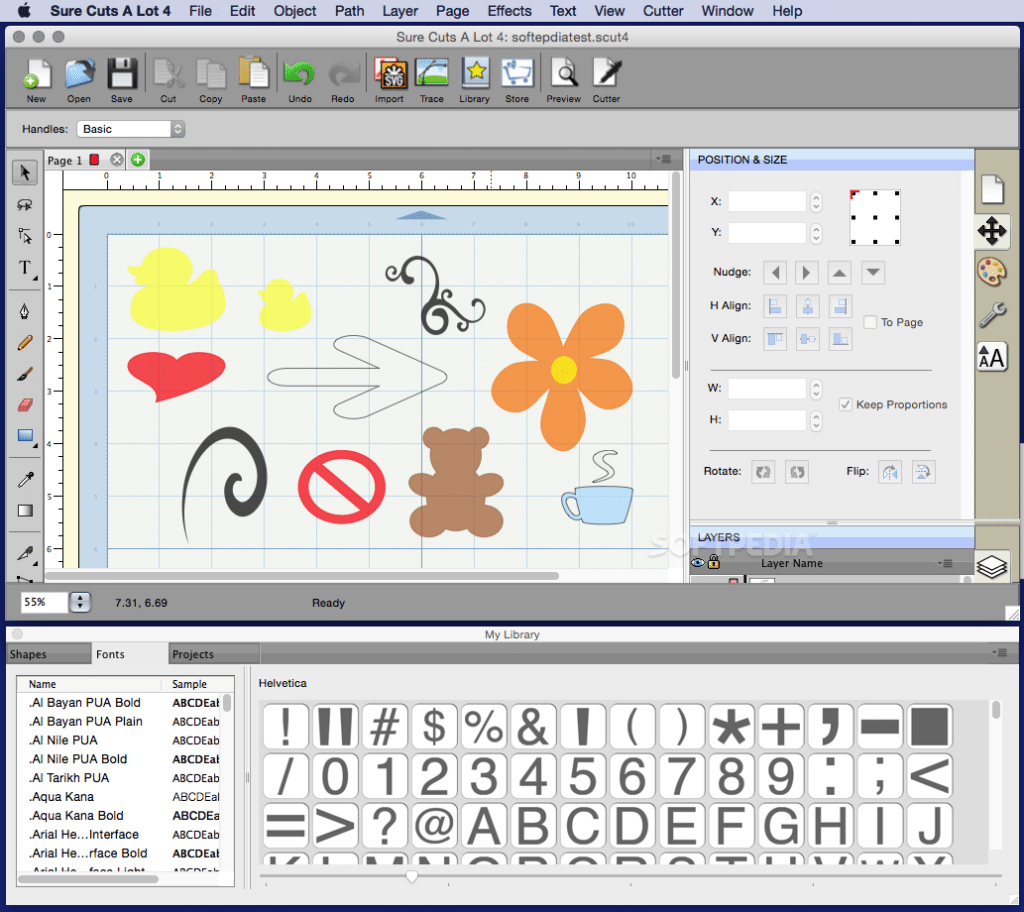Viewport: 1024px width, 912px height.
Task: Click the ampersand glyph in Helvetica
Action: 533,726
